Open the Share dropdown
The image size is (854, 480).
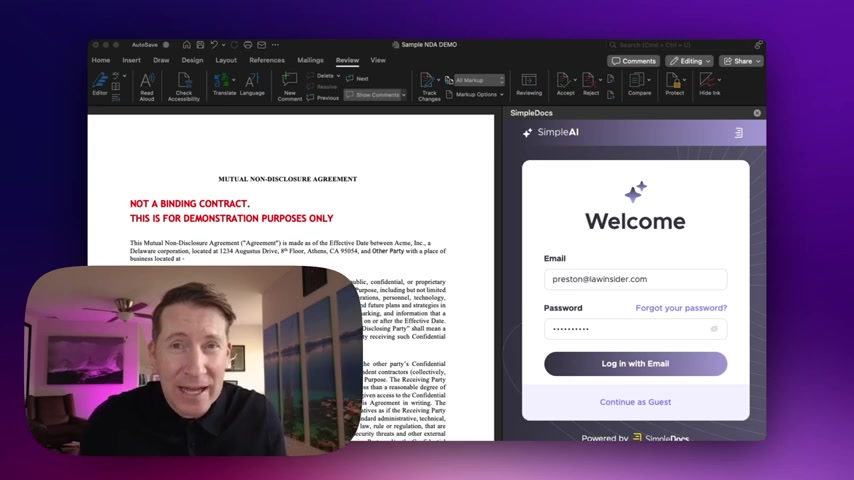[741, 61]
